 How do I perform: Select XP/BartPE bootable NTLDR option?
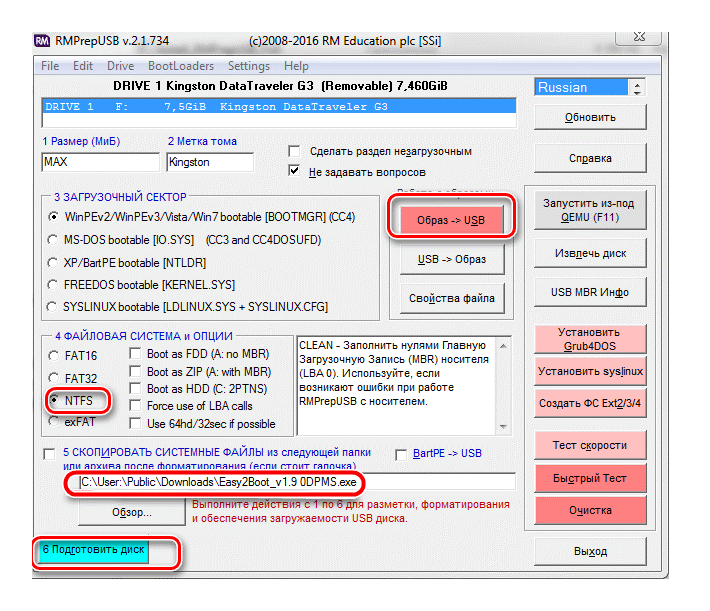(53, 263)
